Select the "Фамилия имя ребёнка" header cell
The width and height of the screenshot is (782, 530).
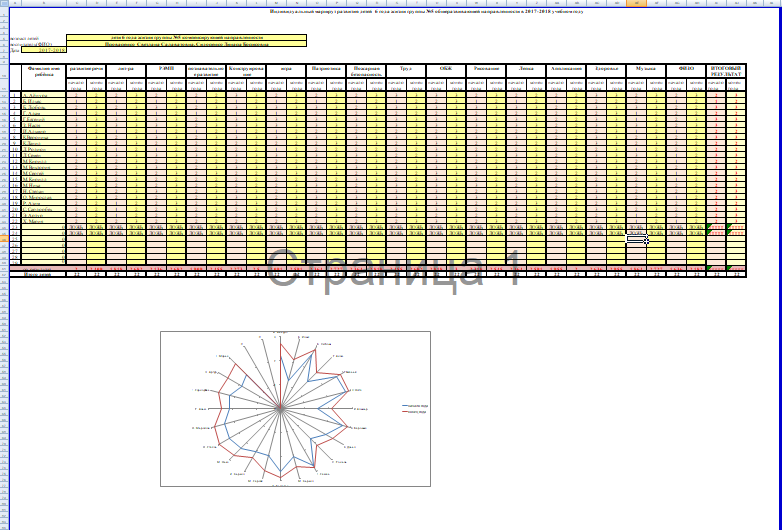43,72
